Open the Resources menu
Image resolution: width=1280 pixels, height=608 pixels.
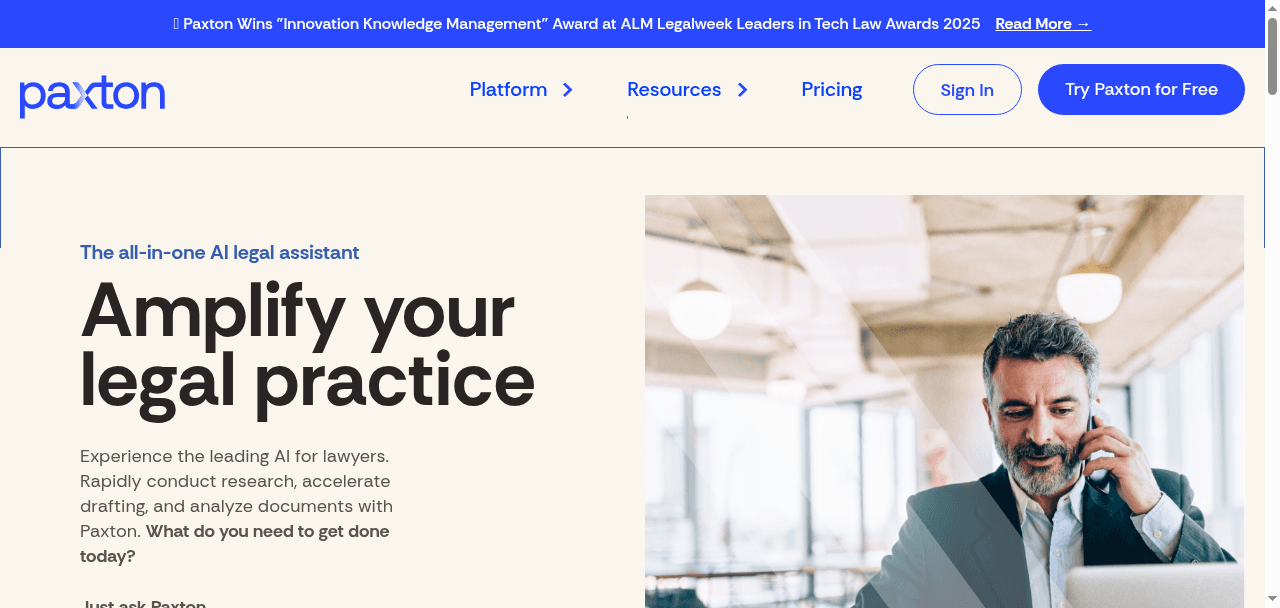coord(674,90)
